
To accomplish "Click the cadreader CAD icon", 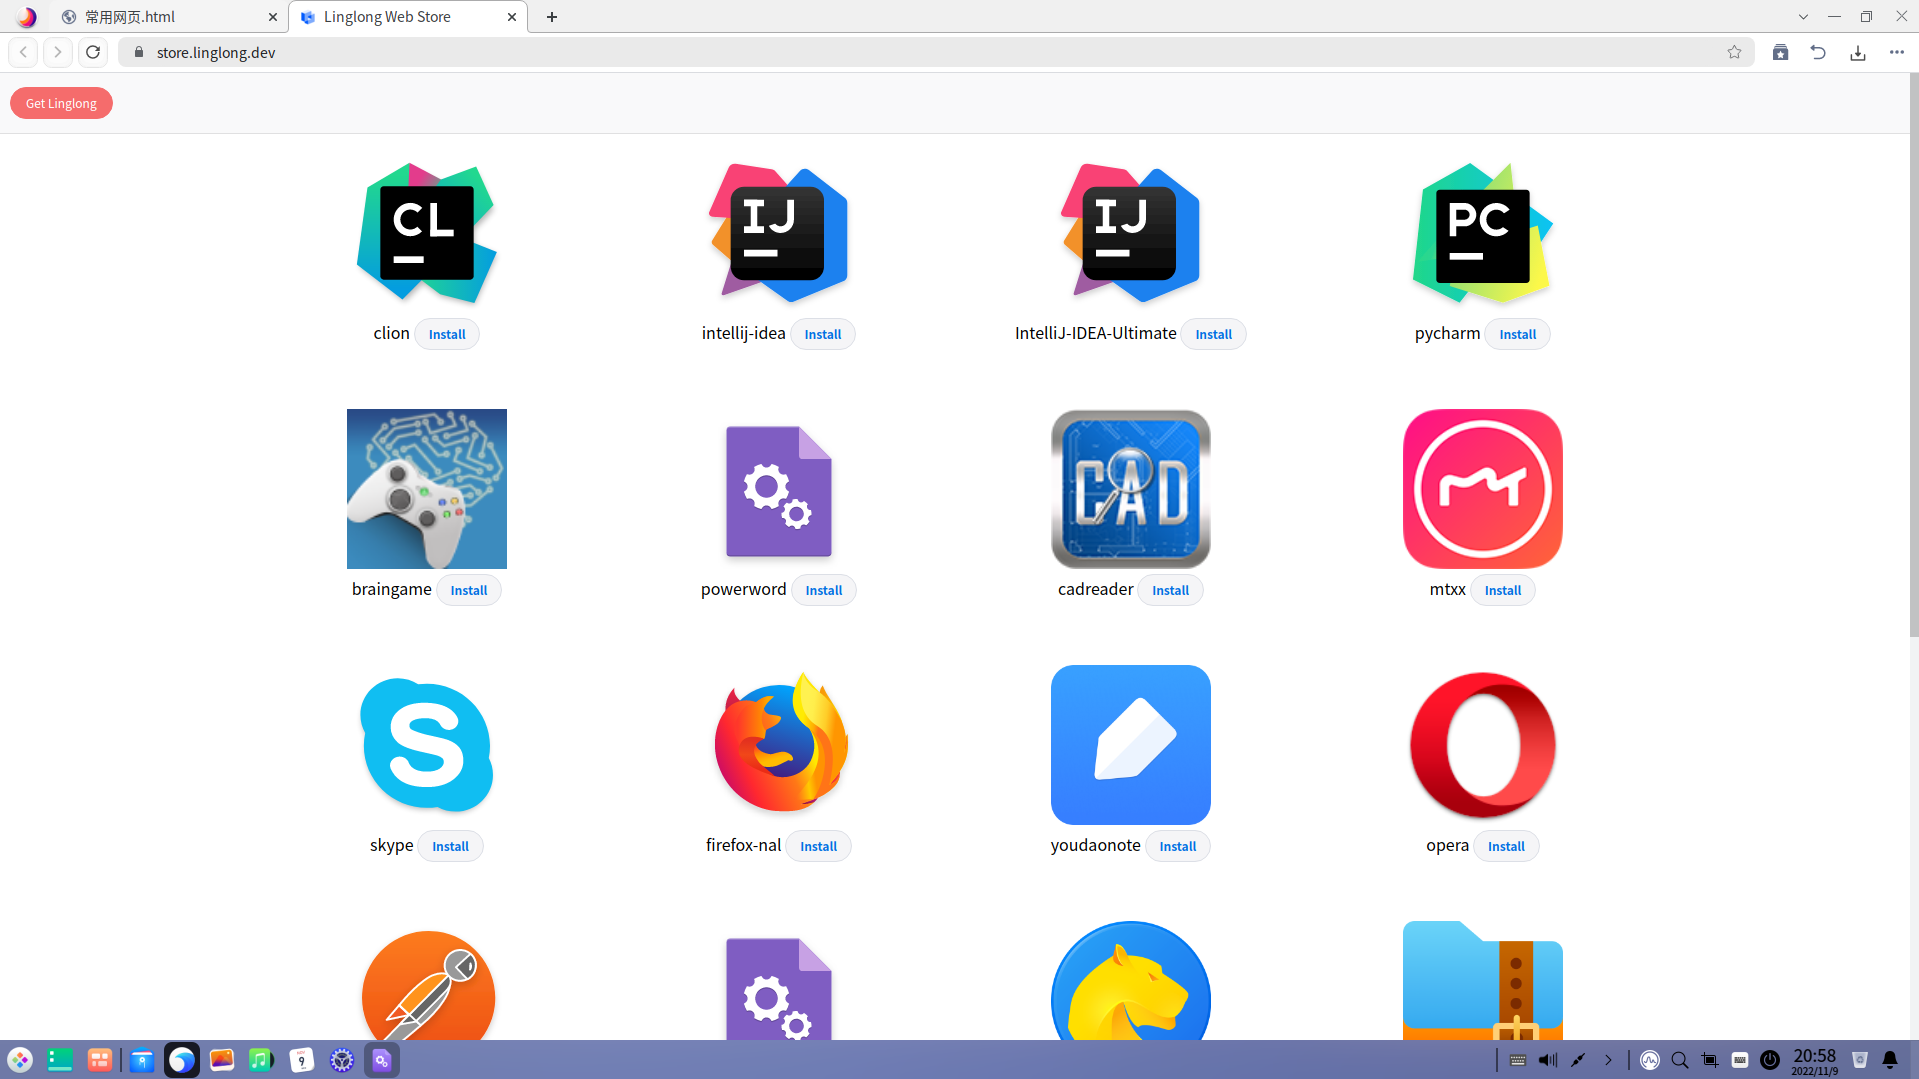I will pos(1131,489).
